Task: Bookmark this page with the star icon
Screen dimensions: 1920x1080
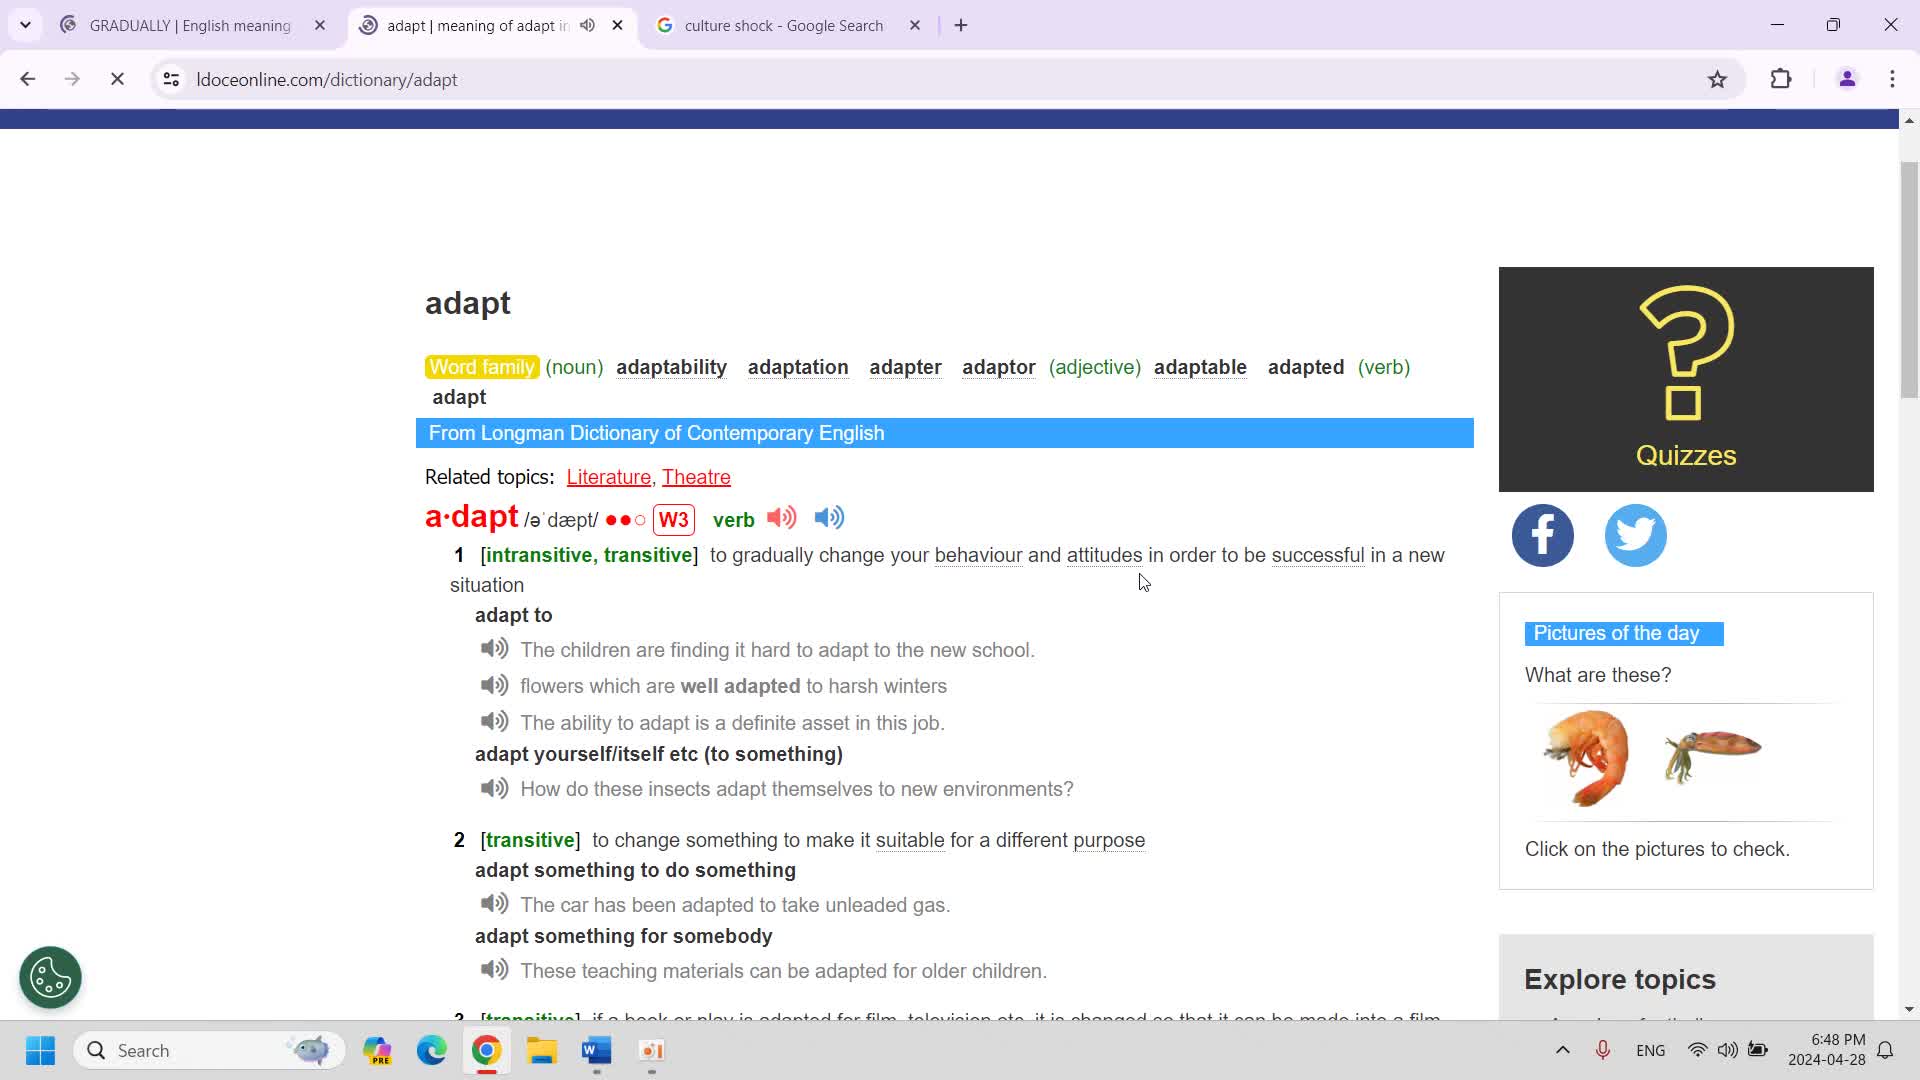Action: point(1717,80)
